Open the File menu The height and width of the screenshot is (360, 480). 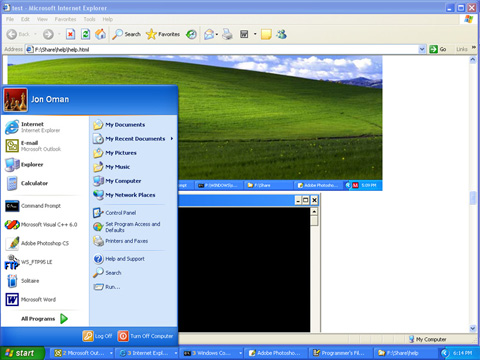click(10, 19)
